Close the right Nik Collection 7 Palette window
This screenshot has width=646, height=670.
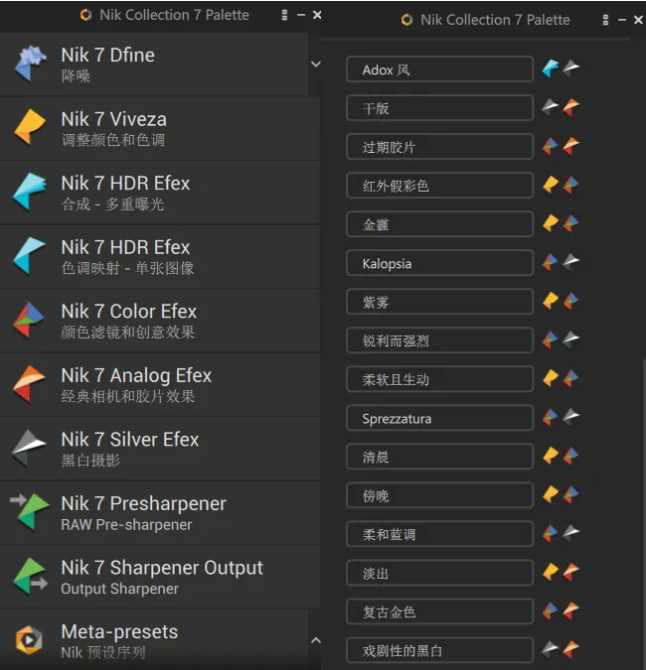click(638, 20)
